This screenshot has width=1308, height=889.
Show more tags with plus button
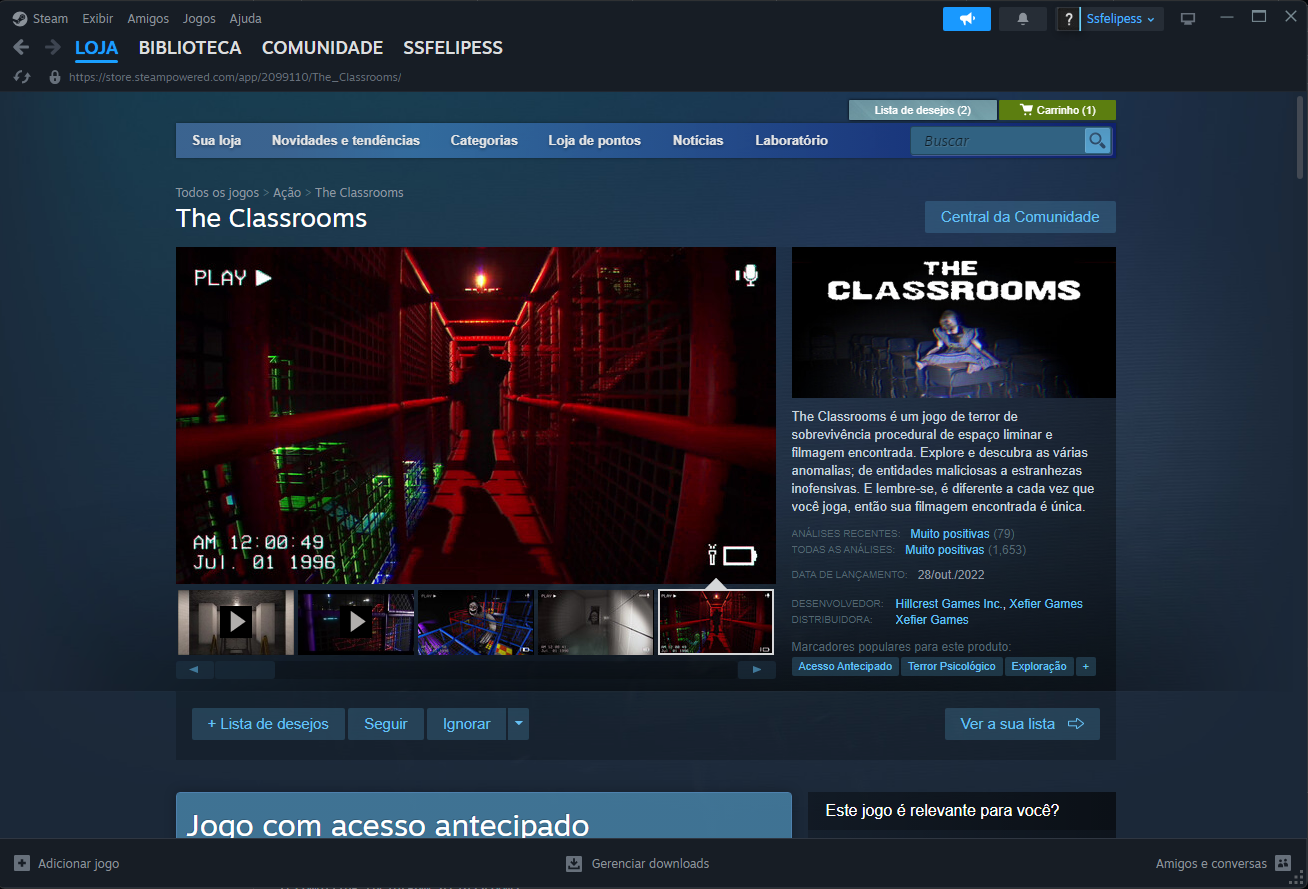pos(1086,666)
